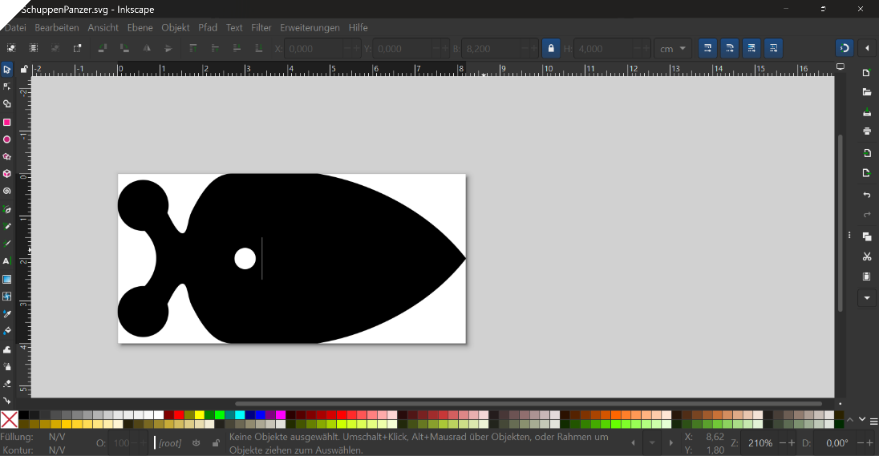Image resolution: width=879 pixels, height=456 pixels.
Task: Flip selection horizontally
Action: 146,48
